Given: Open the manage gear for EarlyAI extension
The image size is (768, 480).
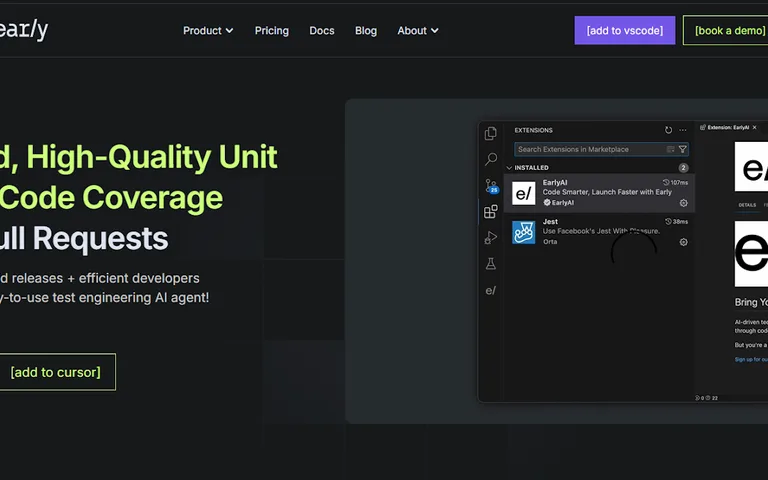Looking at the screenshot, I should (683, 203).
